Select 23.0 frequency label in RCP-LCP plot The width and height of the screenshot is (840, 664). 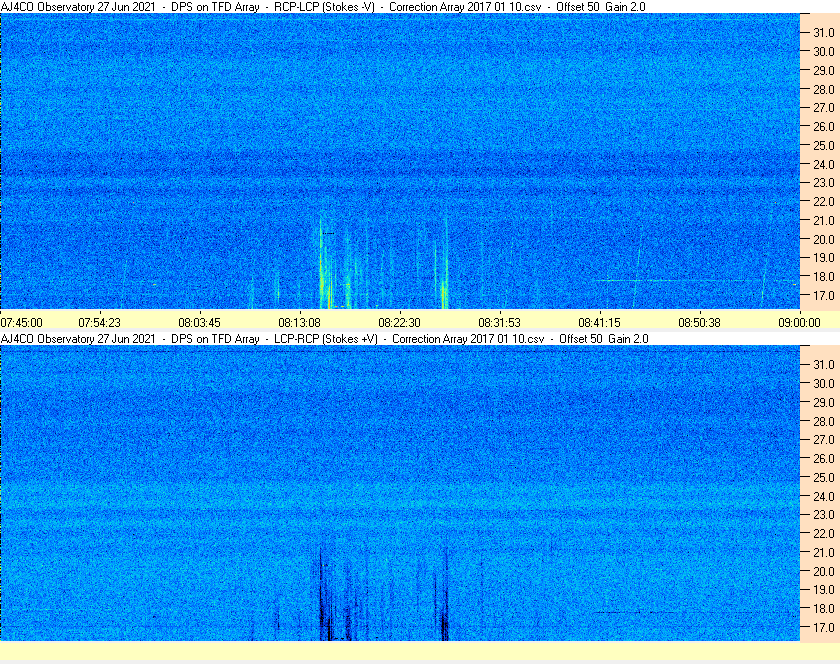click(824, 183)
